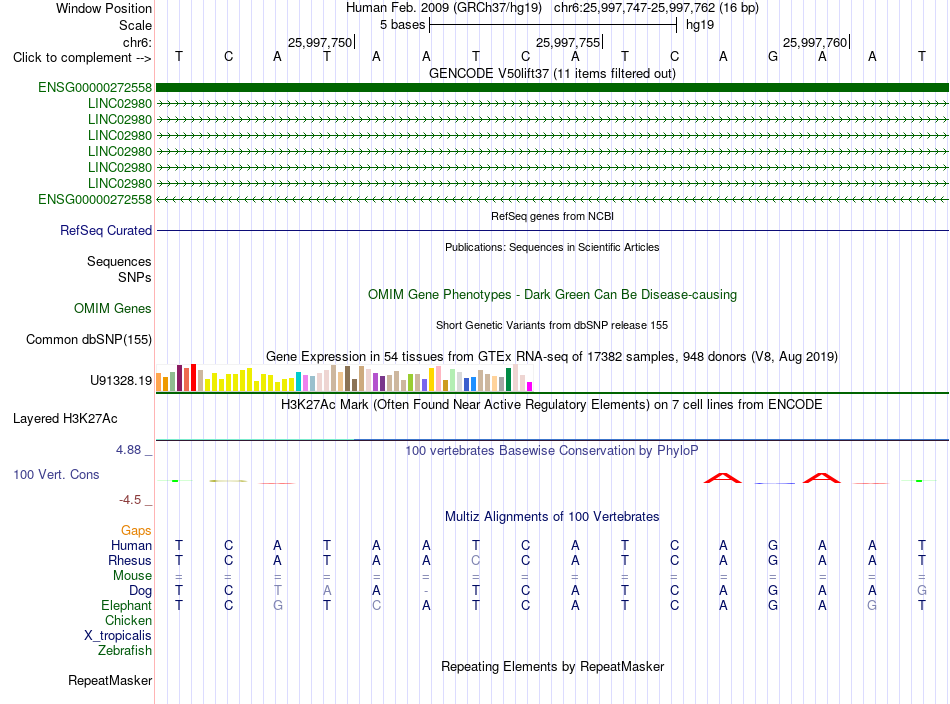The height and width of the screenshot is (704, 950).
Task: Click the faded C in Rhesus row
Action: point(476,560)
